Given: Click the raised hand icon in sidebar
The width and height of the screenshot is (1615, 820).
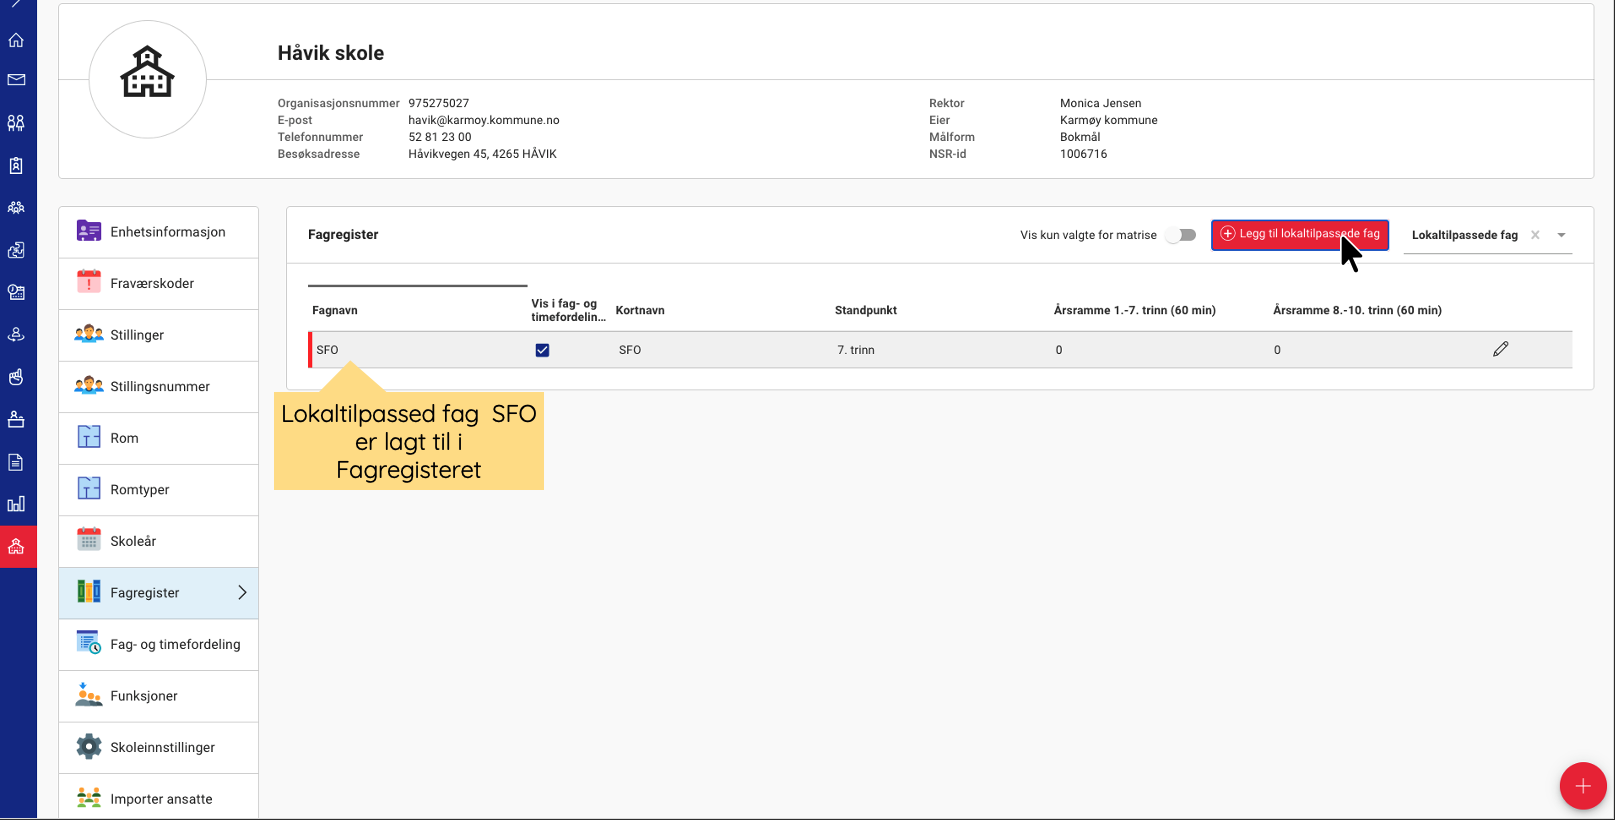Looking at the screenshot, I should [16, 377].
